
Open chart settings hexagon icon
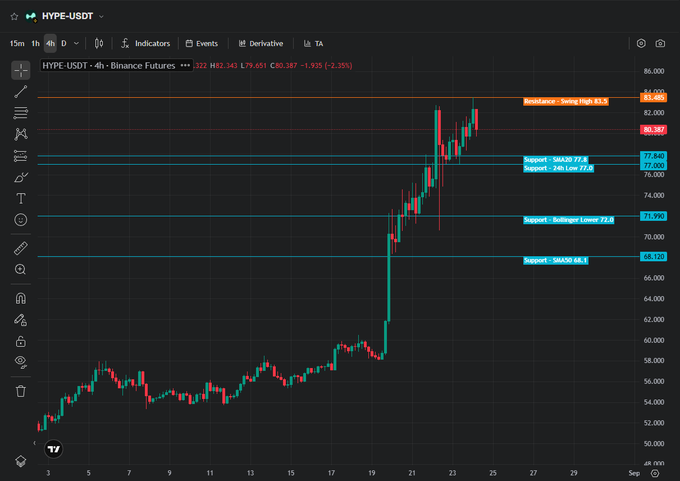pos(641,43)
